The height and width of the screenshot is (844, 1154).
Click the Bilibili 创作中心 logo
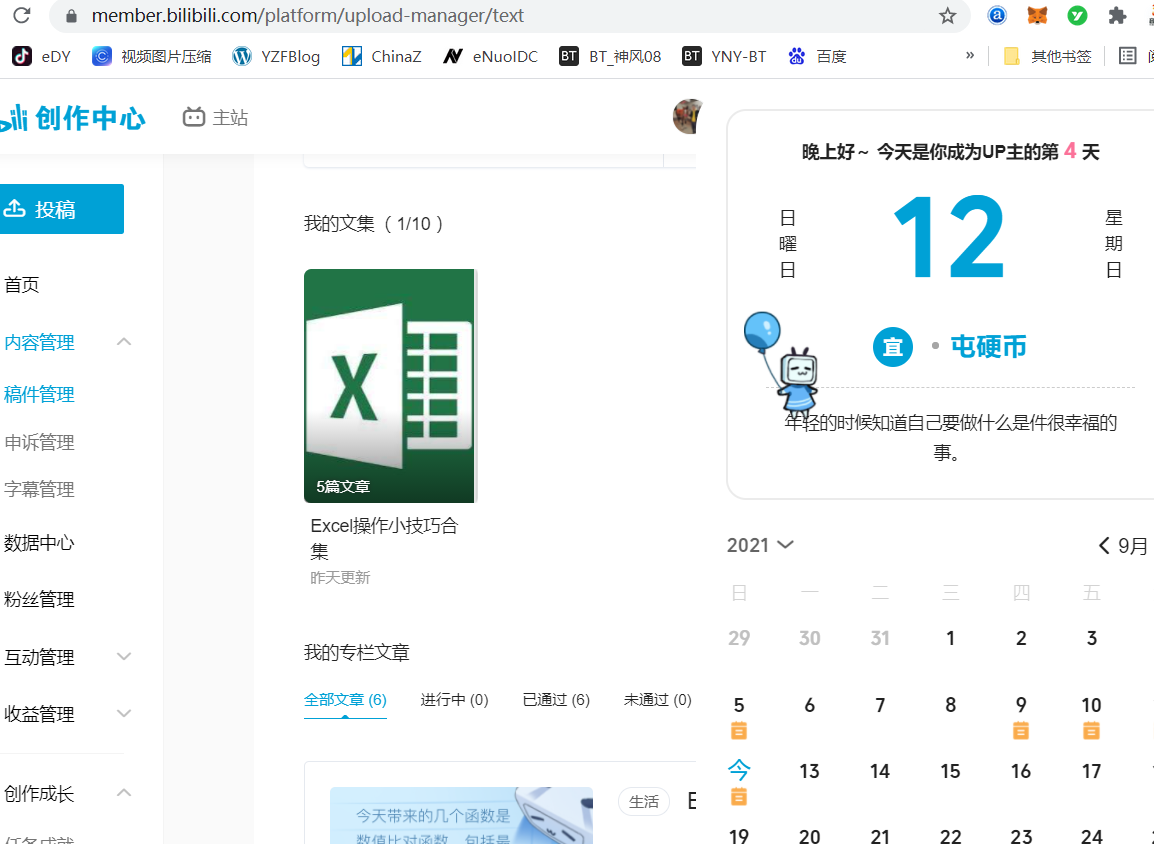pyautogui.click(x=73, y=118)
